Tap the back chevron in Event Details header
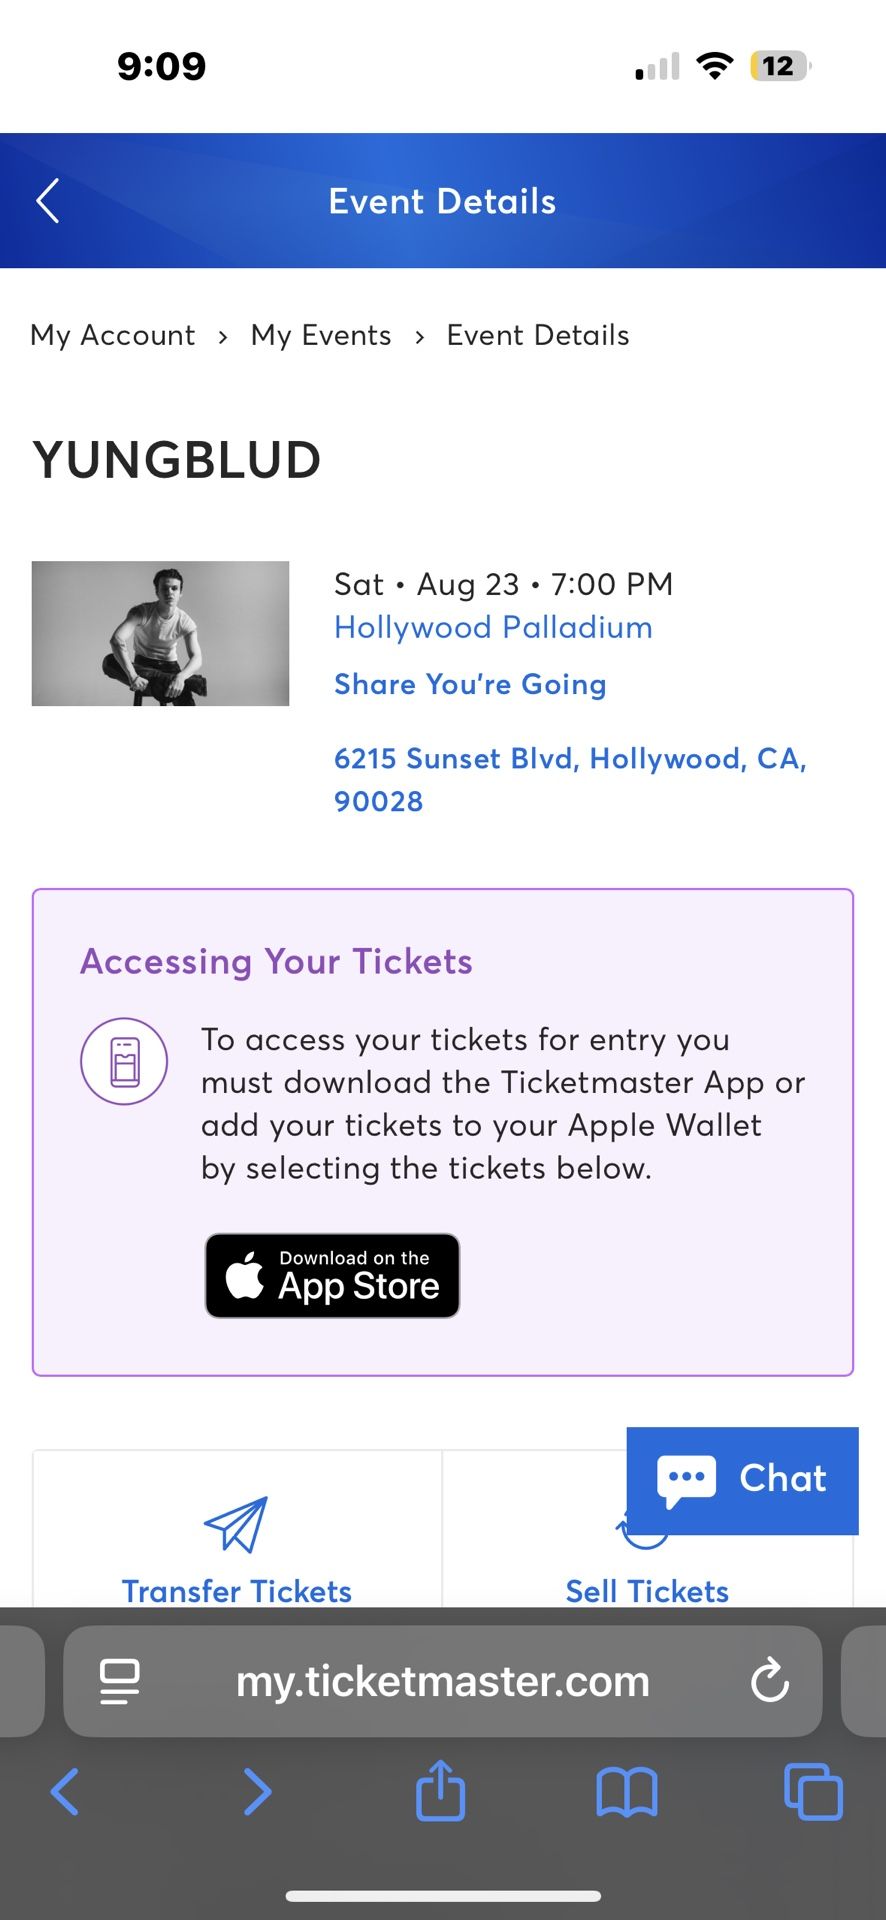 pyautogui.click(x=48, y=201)
